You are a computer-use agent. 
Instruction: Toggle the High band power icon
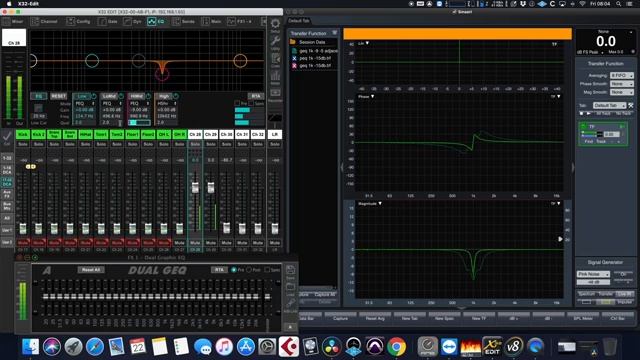pos(176,96)
